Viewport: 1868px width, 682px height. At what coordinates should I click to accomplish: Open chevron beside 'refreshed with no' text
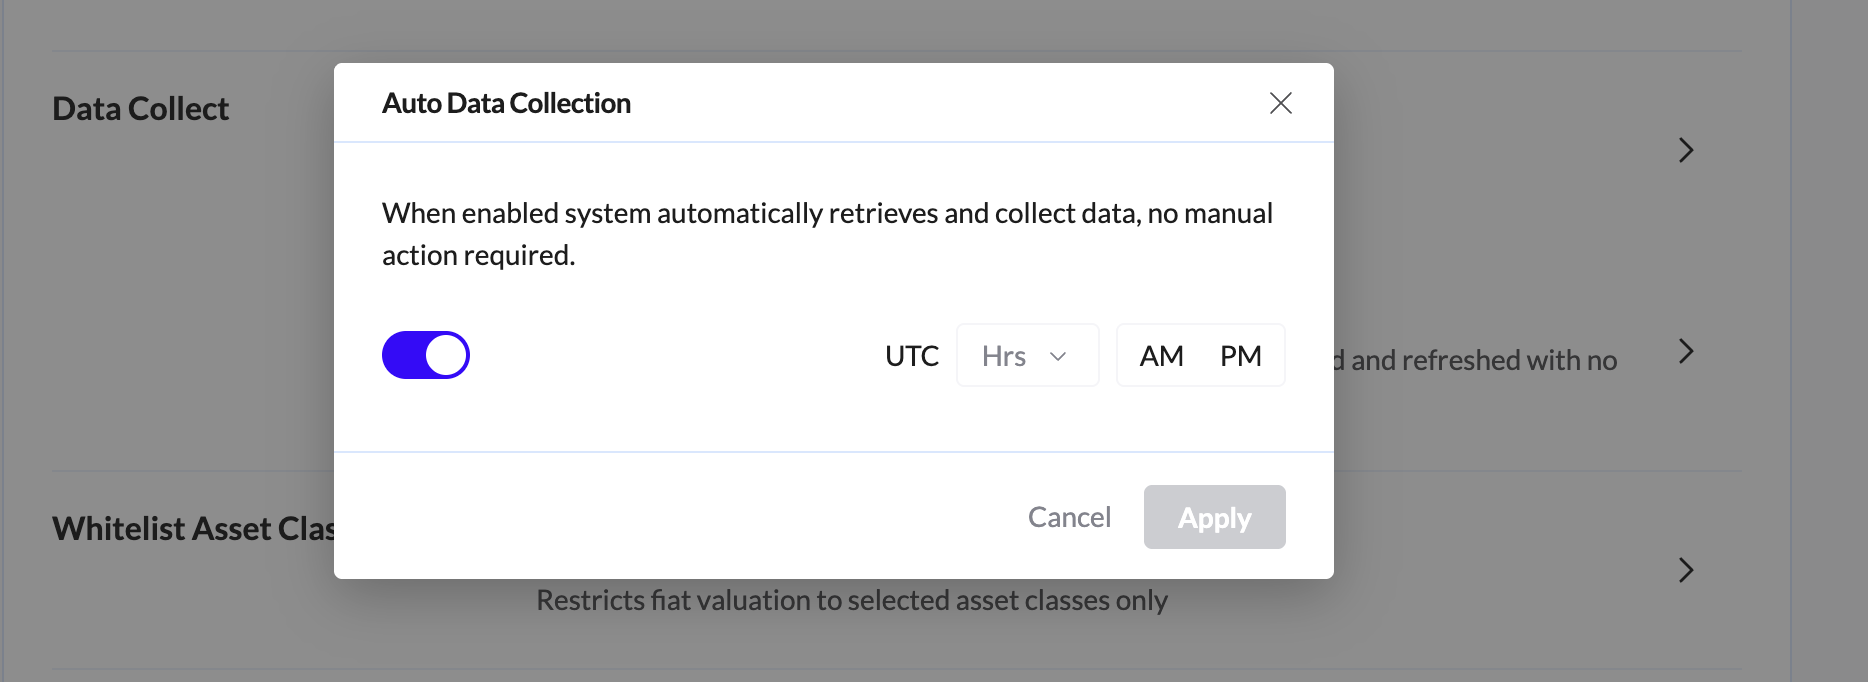(x=1686, y=351)
